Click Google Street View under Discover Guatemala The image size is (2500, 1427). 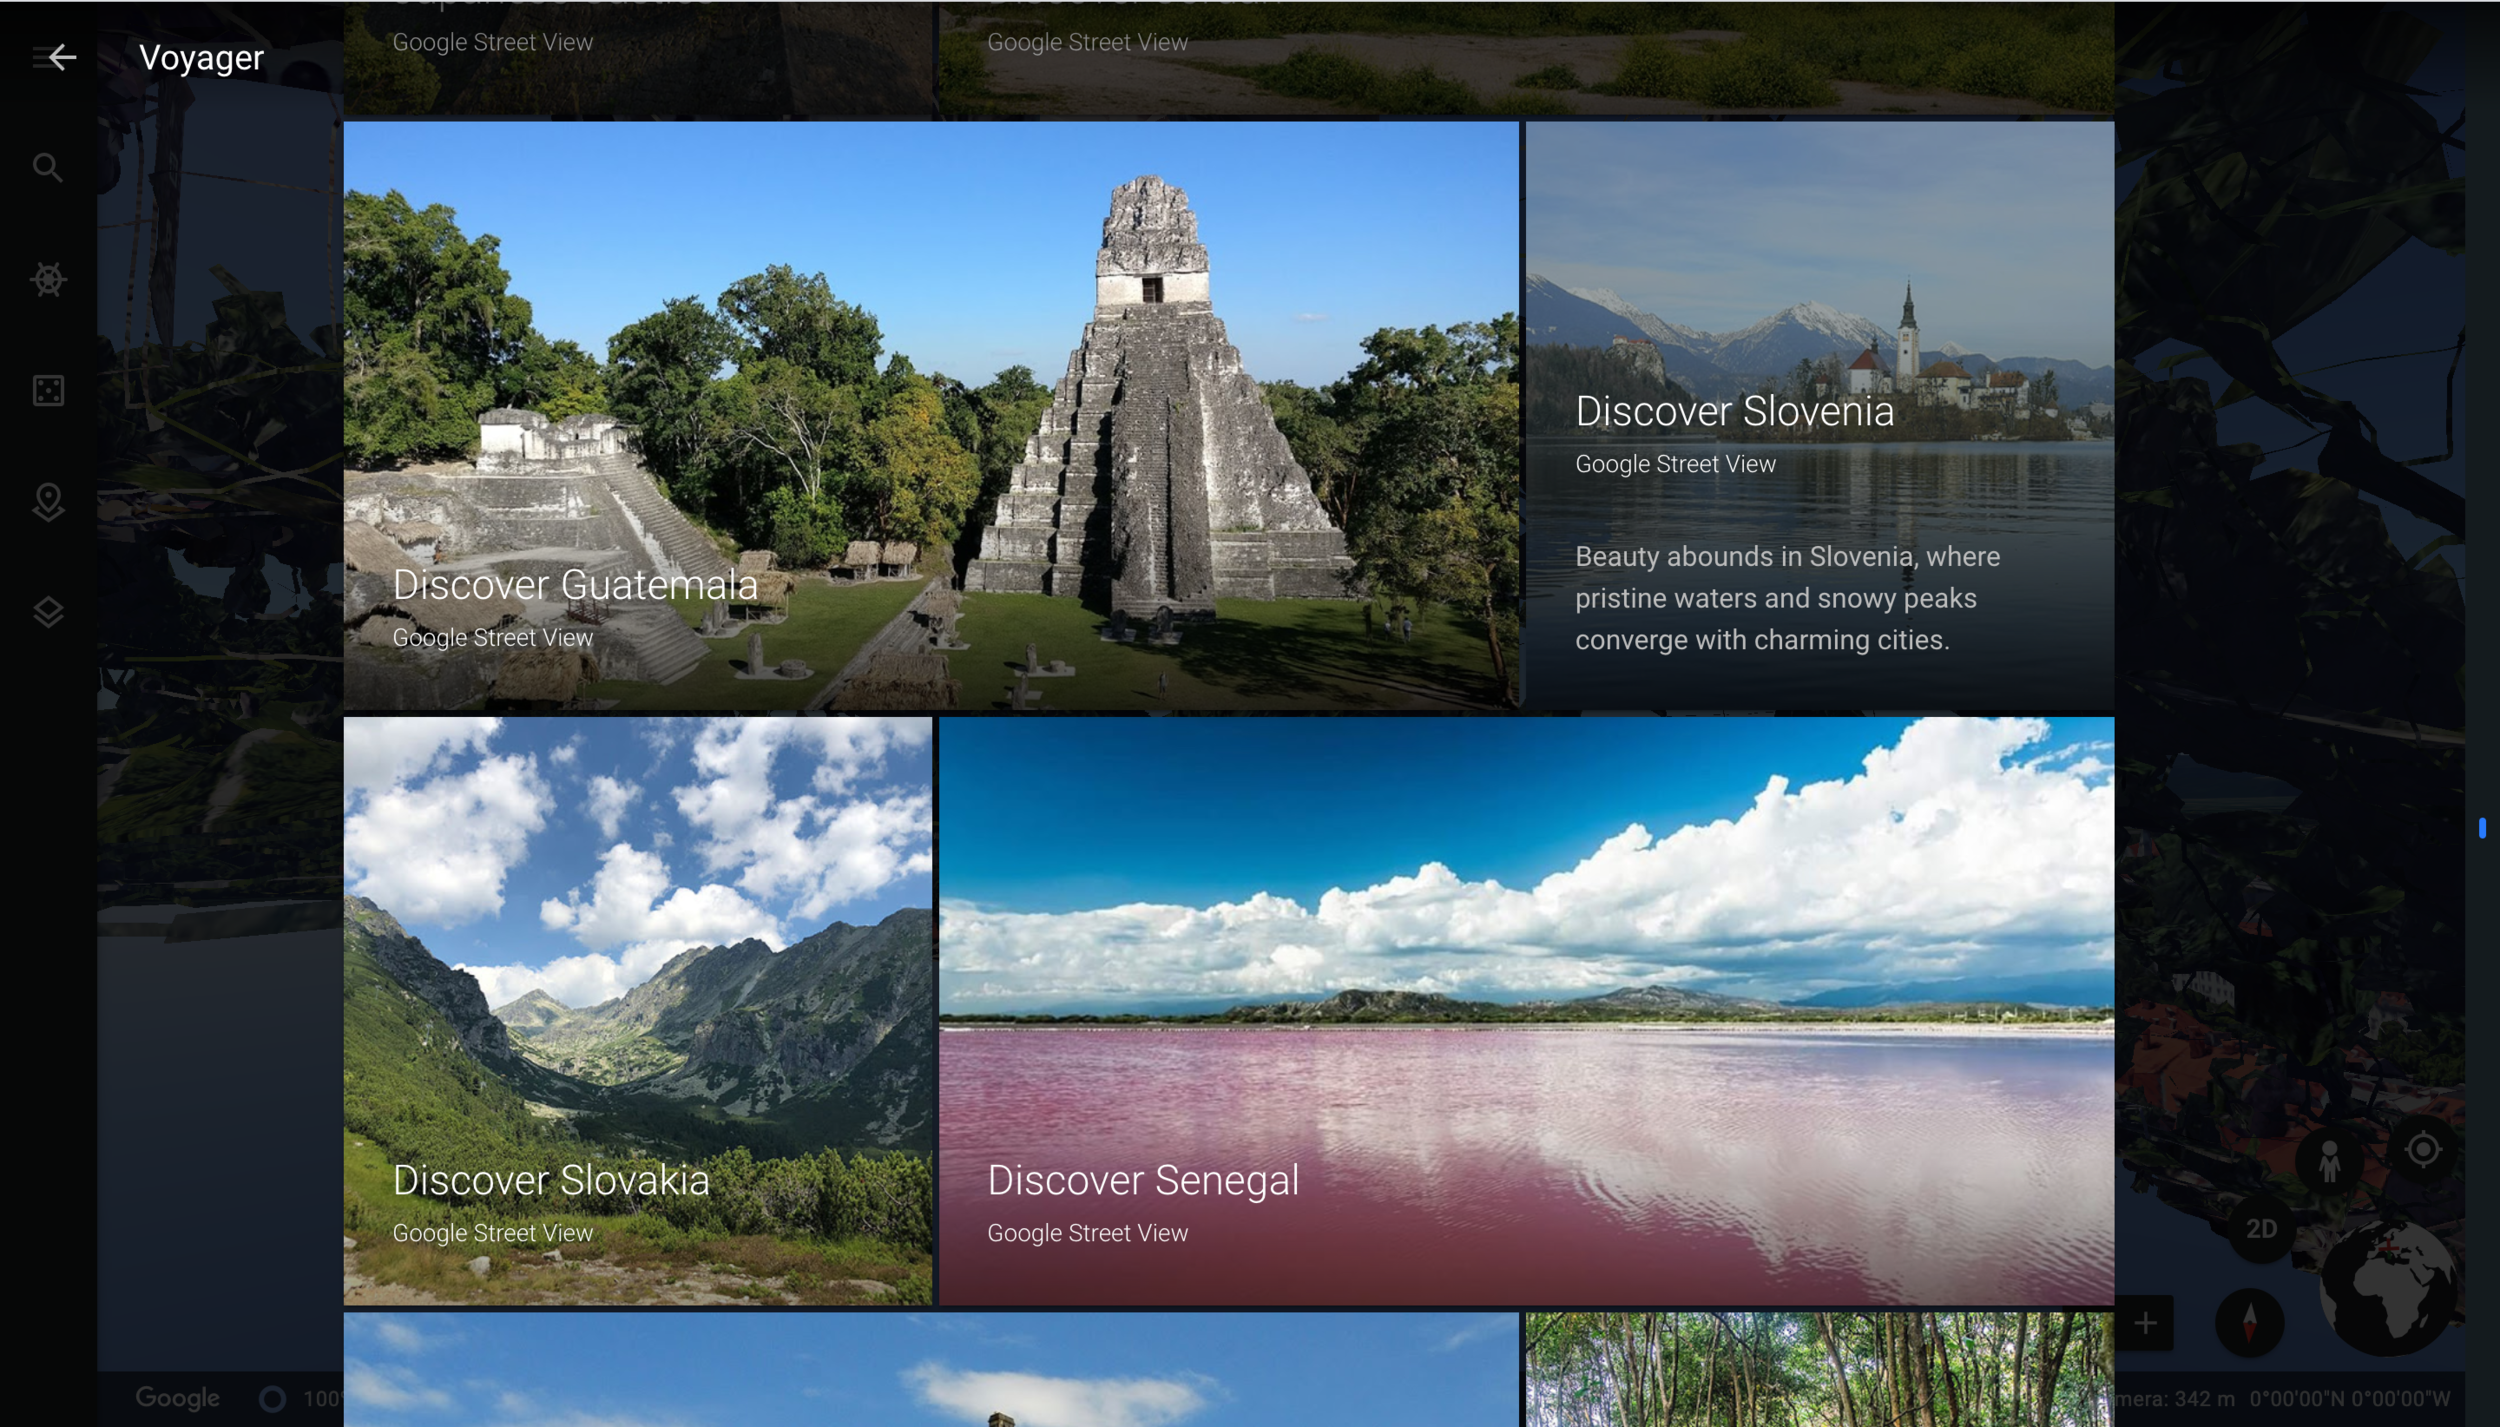[492, 637]
